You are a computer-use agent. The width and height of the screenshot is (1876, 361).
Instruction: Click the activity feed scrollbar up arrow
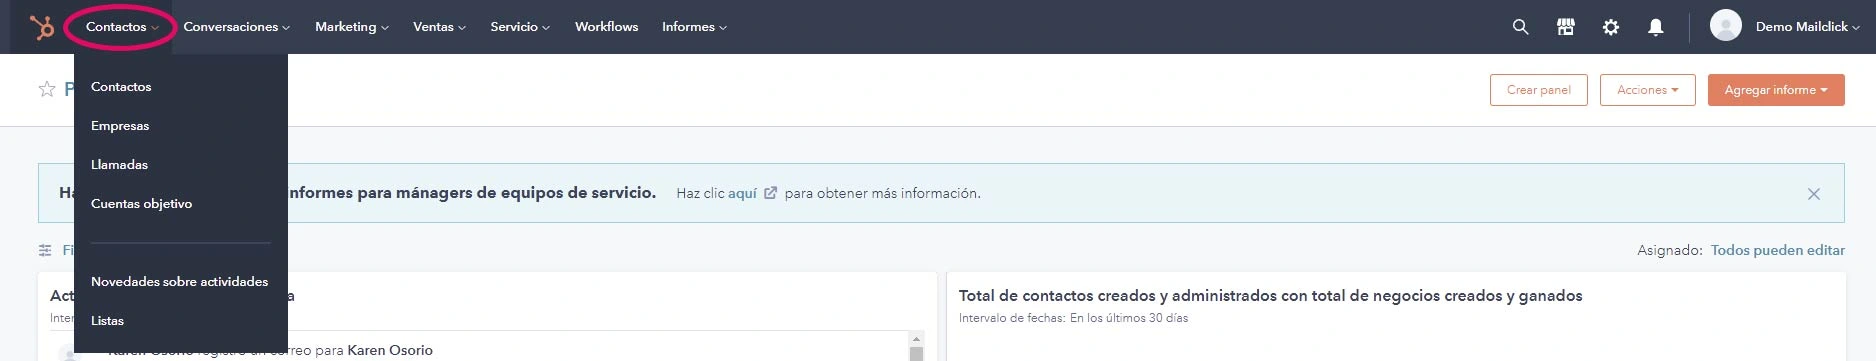point(916,339)
